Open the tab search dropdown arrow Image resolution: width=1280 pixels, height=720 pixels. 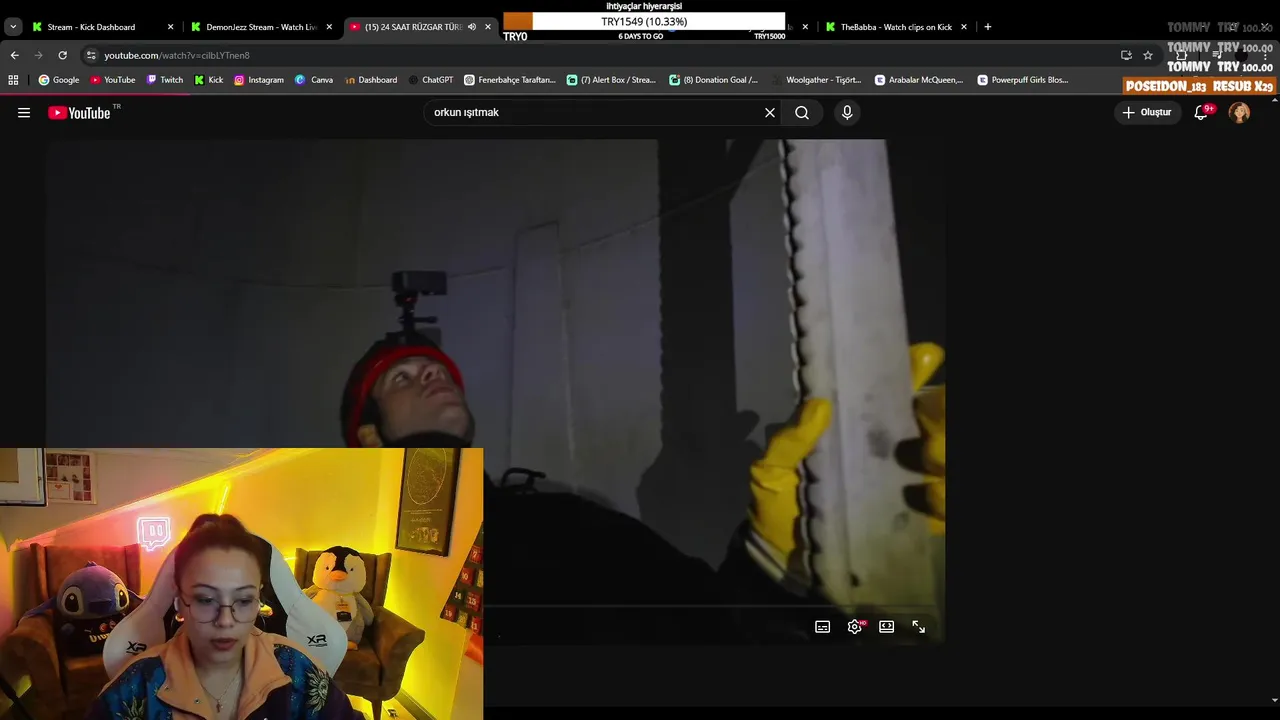[x=13, y=27]
